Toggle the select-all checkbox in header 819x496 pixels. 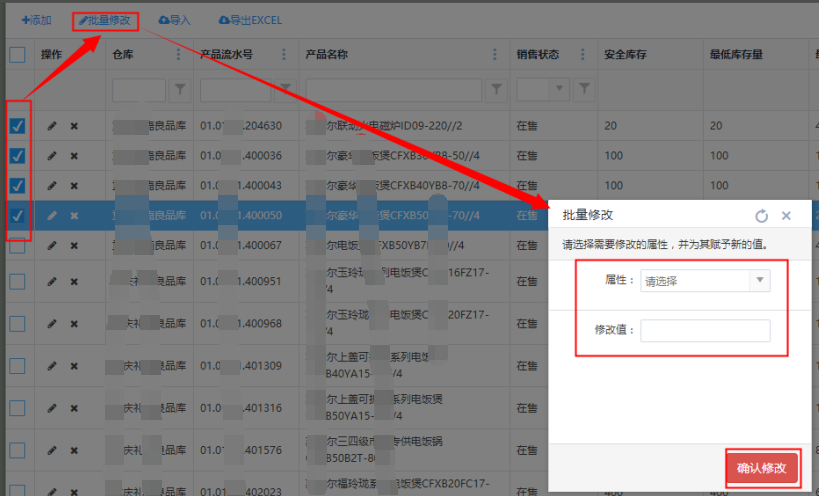pos(17,55)
